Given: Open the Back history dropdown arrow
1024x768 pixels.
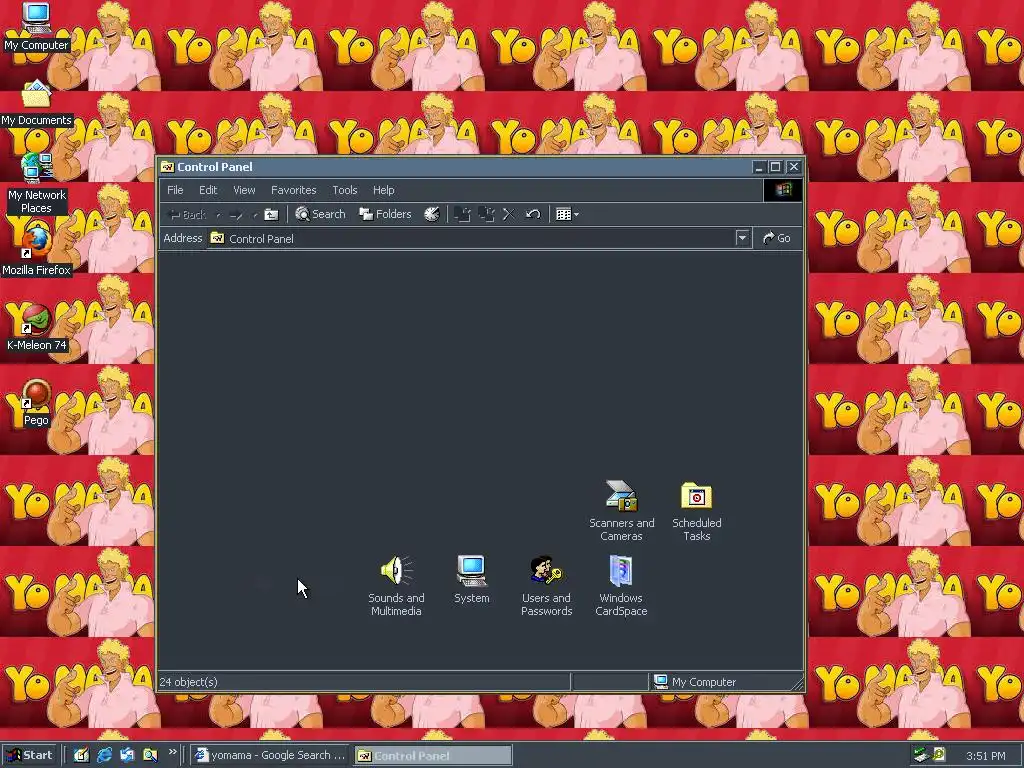Looking at the screenshot, I should (x=217, y=215).
